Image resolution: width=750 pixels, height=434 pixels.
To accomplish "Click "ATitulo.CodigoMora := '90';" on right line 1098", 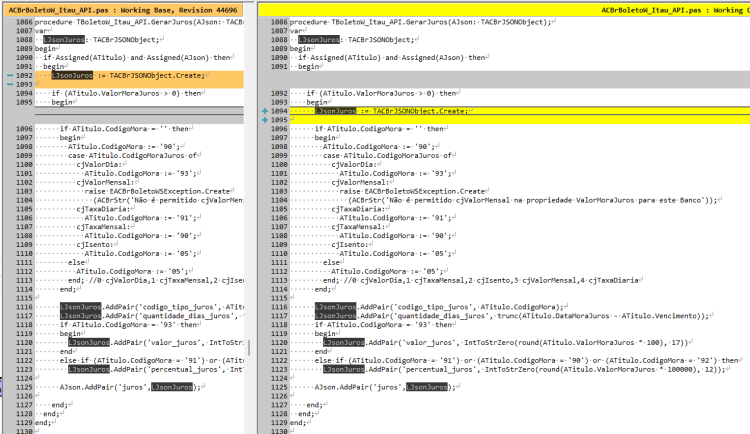I will [381, 146].
